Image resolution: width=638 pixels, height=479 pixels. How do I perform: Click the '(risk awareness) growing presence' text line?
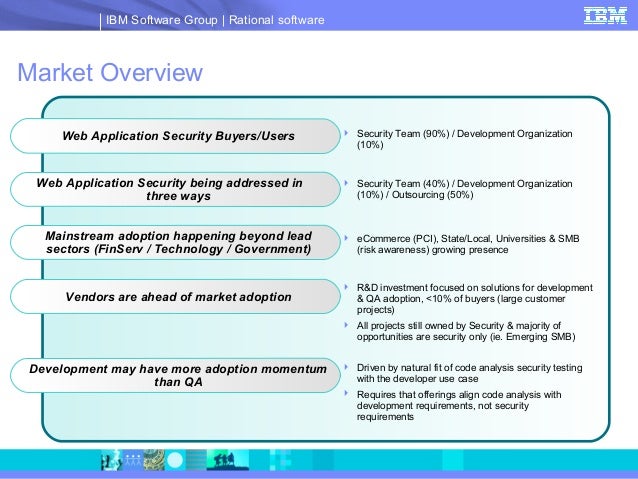coord(433,250)
